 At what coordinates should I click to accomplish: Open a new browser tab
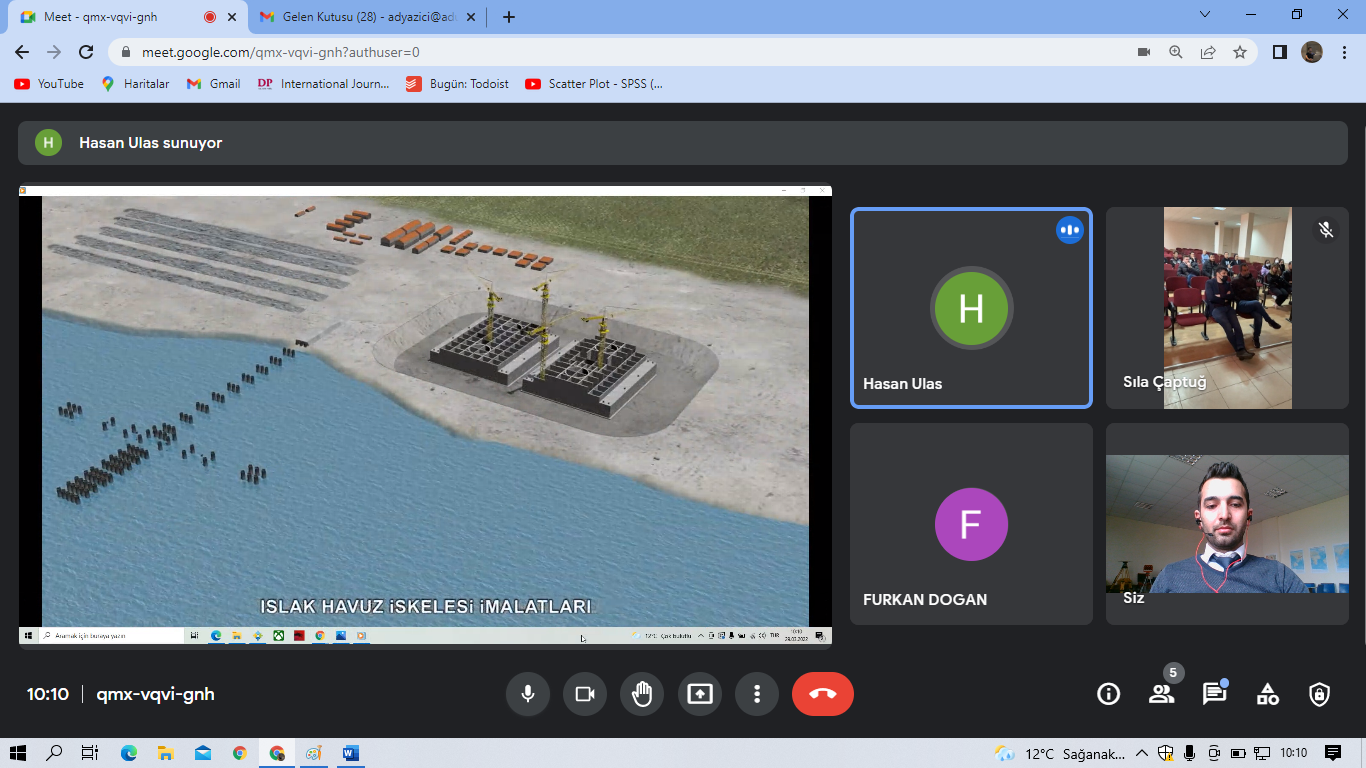tap(509, 17)
